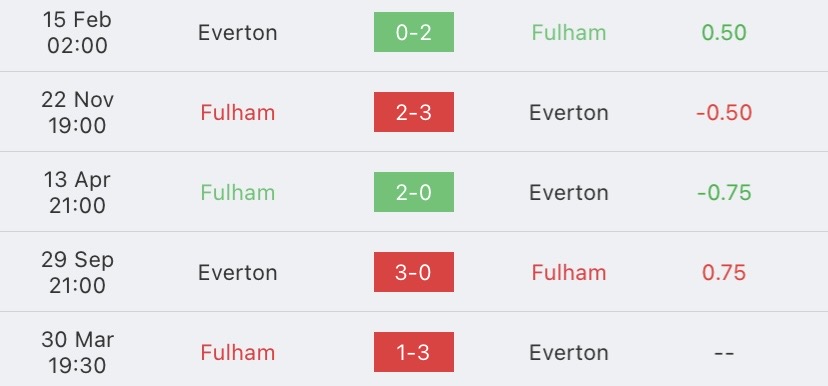This screenshot has width=828, height=386.
Task: Click the red -0.50 handicap value
Action: click(x=724, y=113)
